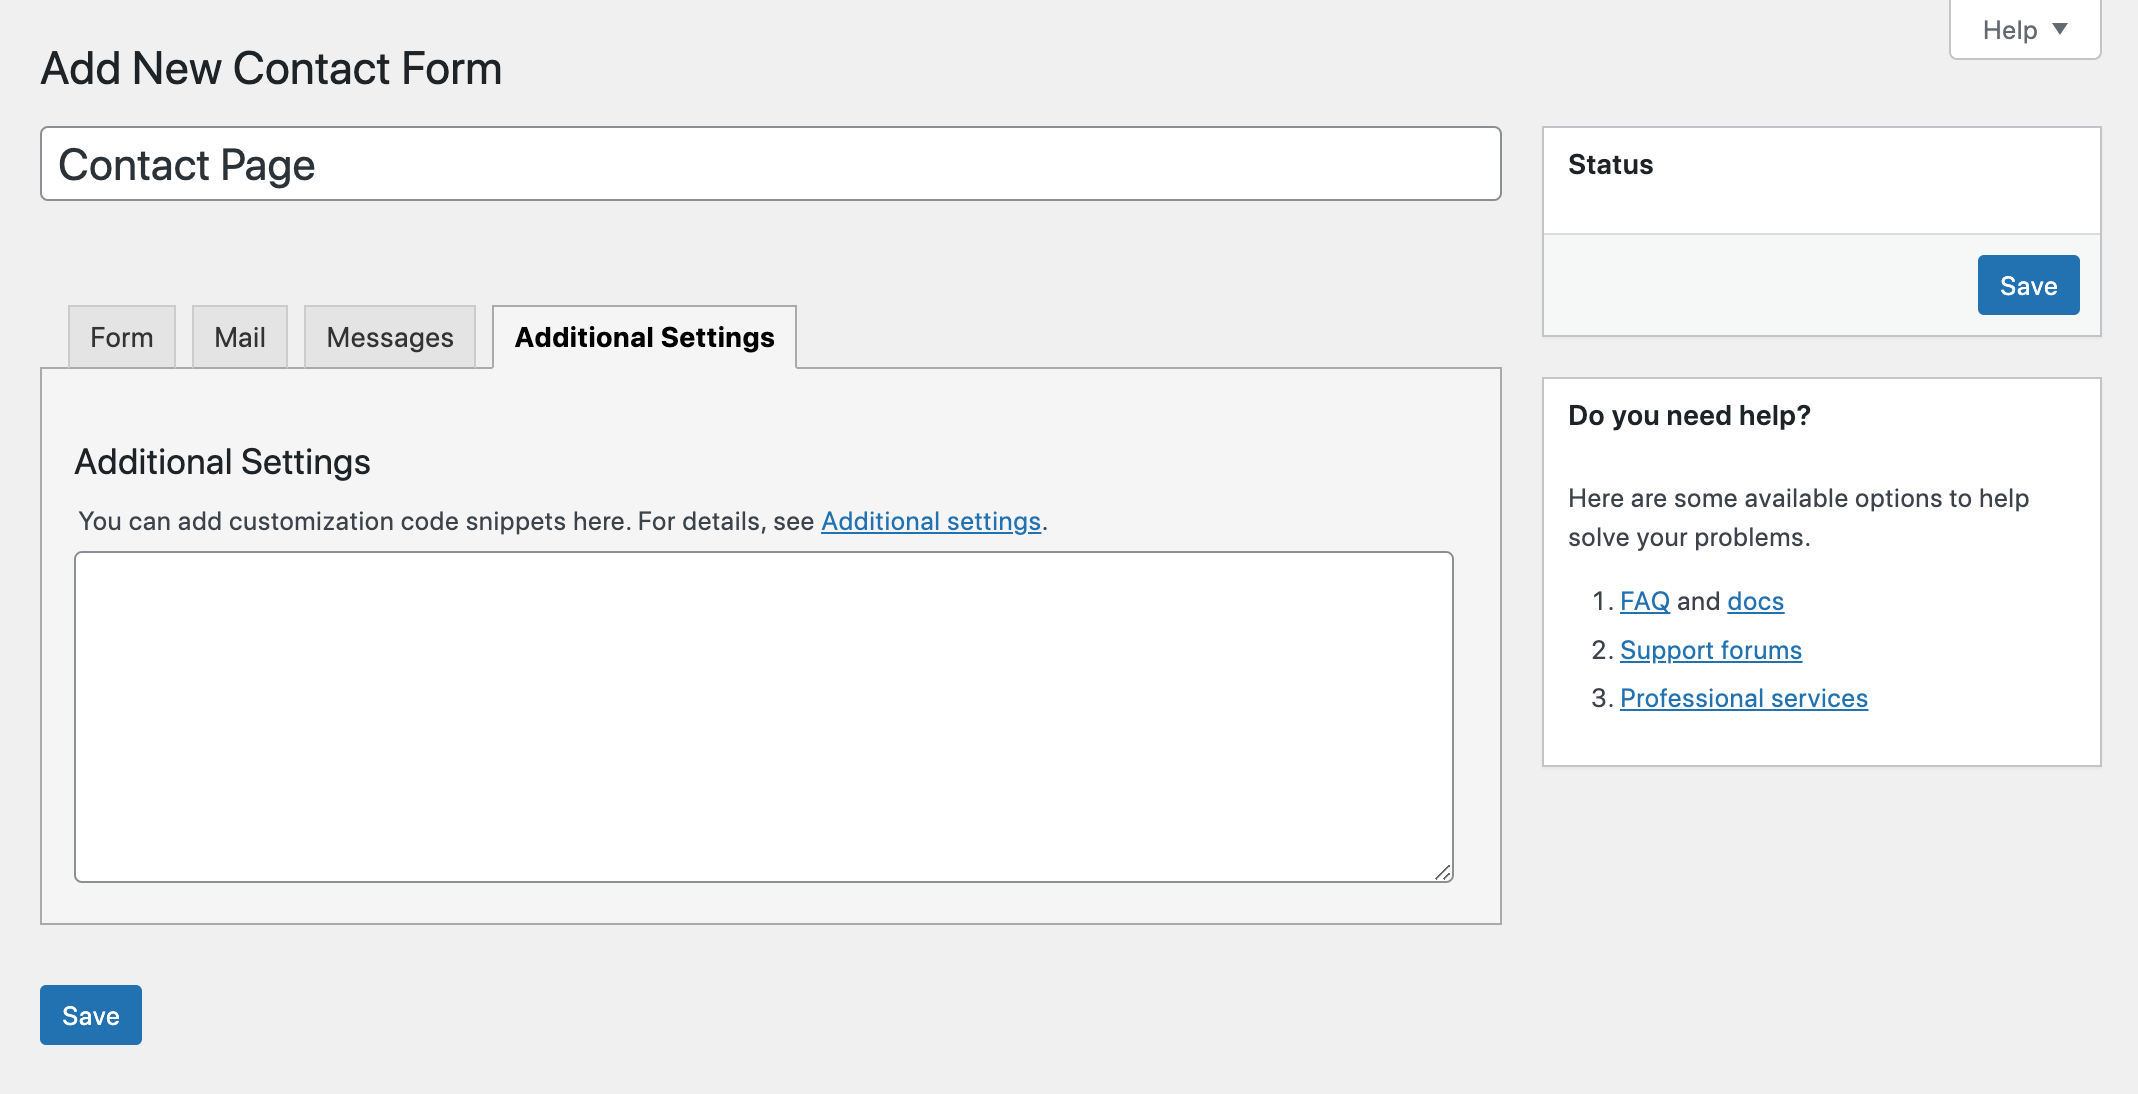Click the Additional Settings tab
Image resolution: width=2138 pixels, height=1094 pixels.
(644, 336)
